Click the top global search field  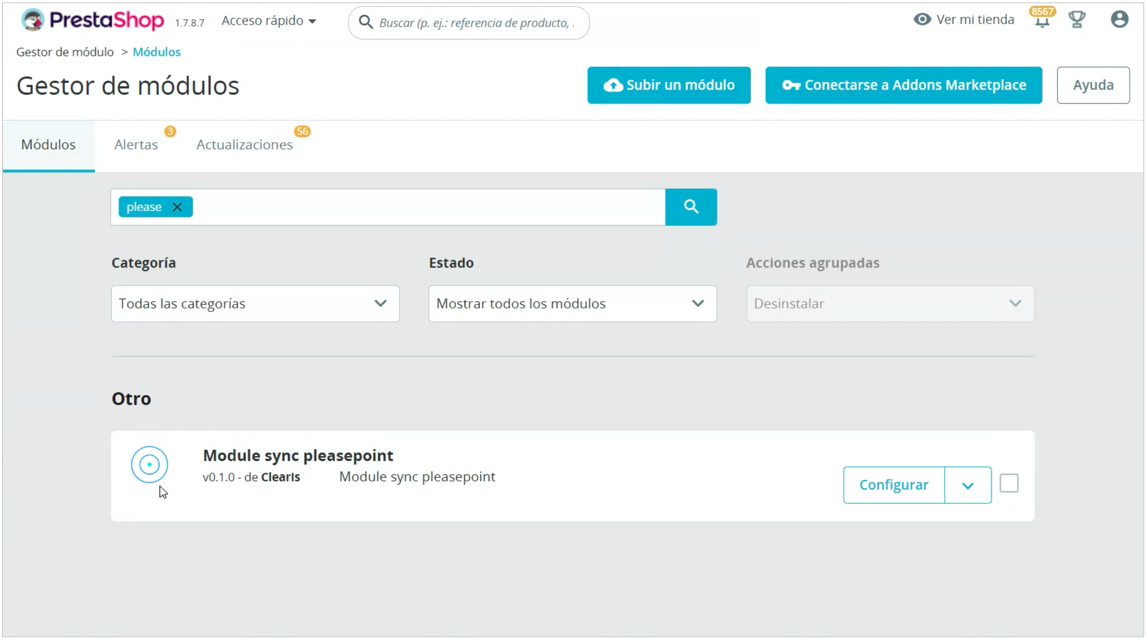(476, 22)
